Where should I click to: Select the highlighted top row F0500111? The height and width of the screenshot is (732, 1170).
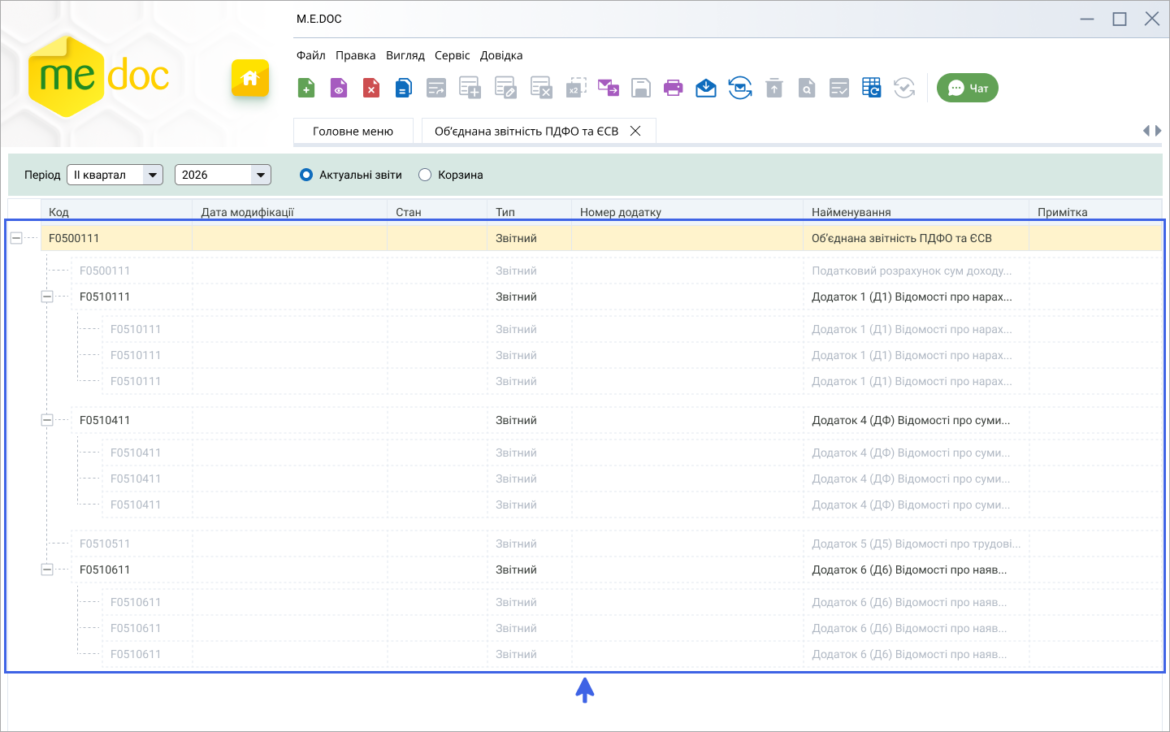point(601,238)
